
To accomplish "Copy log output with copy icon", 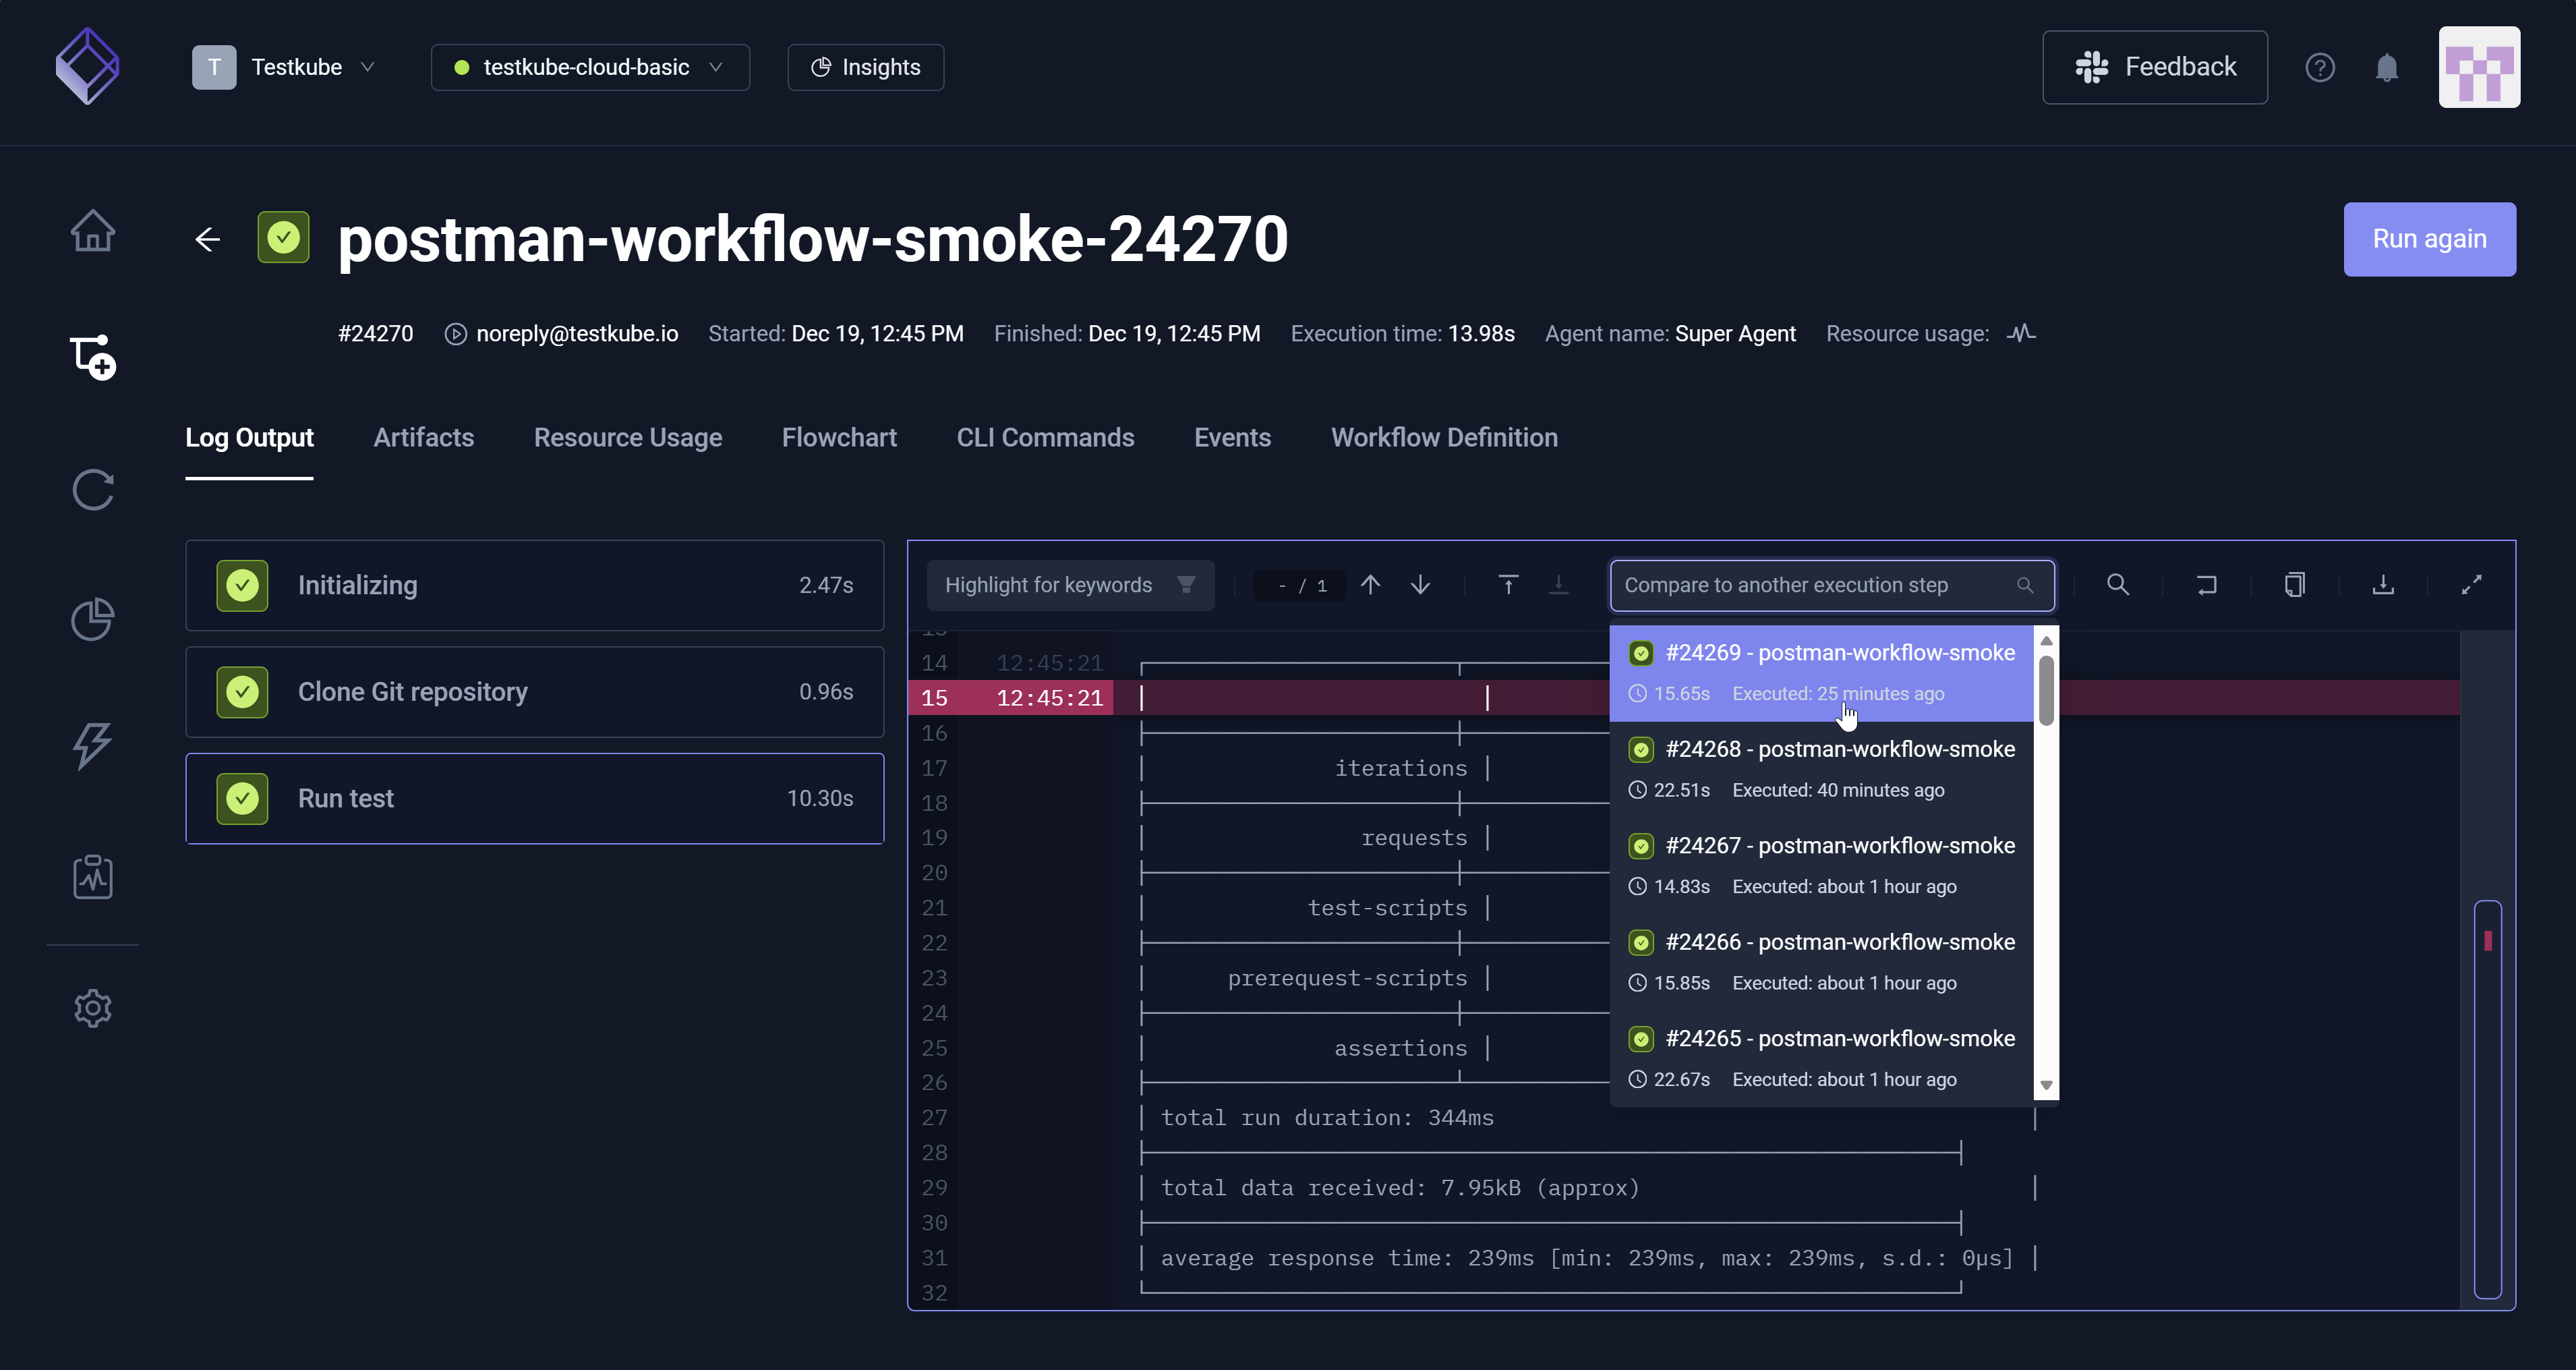I will [x=2295, y=585].
